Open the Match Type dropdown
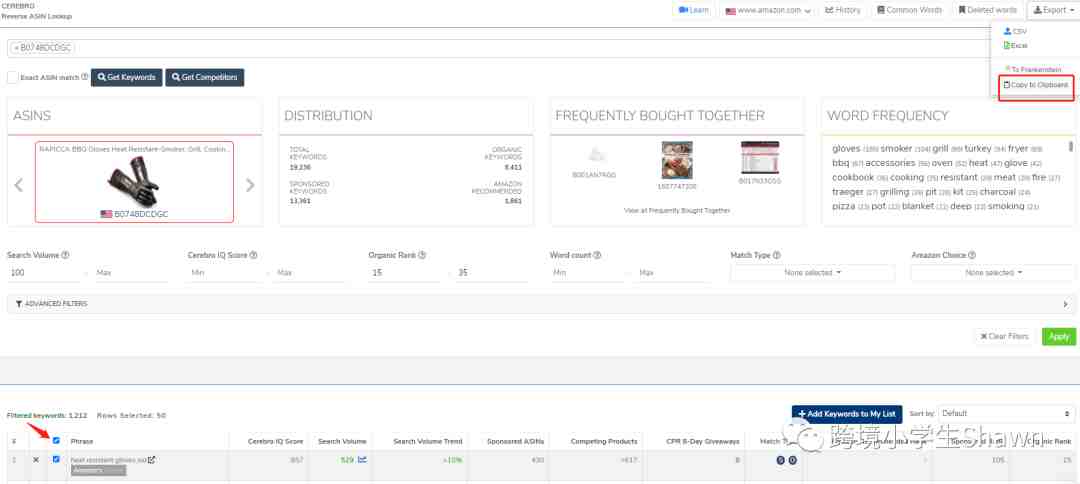Viewport: 1080px width, 484px height. [813, 273]
